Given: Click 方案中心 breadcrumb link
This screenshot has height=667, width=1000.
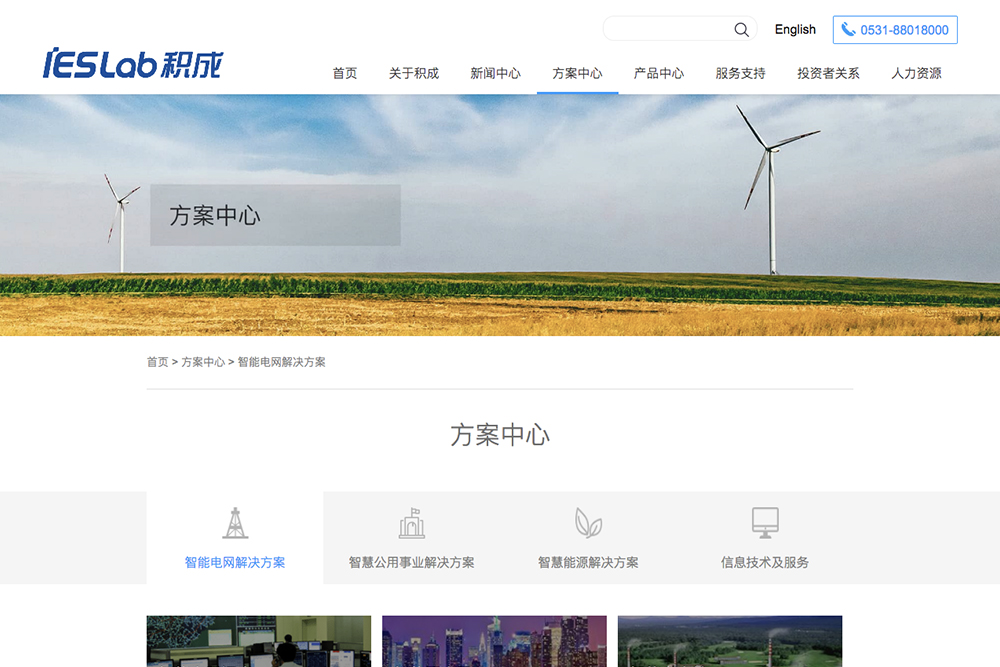Looking at the screenshot, I should [x=203, y=362].
